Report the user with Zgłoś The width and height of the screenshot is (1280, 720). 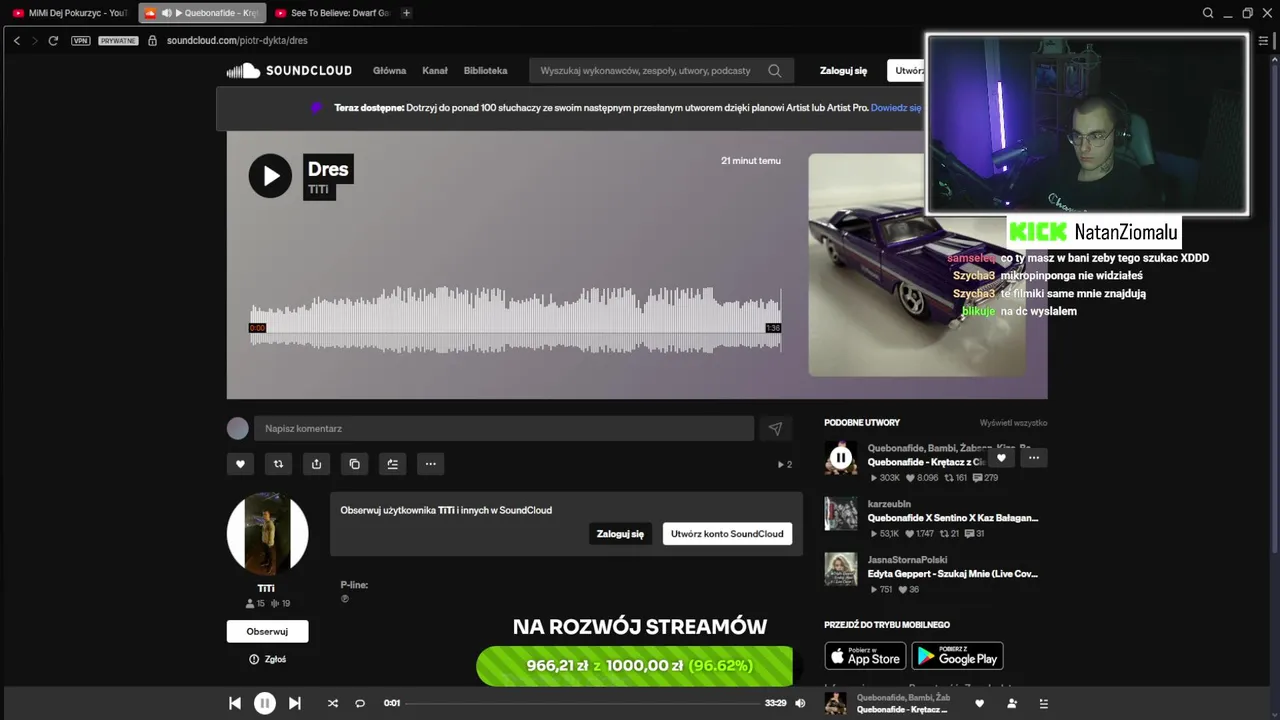pos(267,659)
